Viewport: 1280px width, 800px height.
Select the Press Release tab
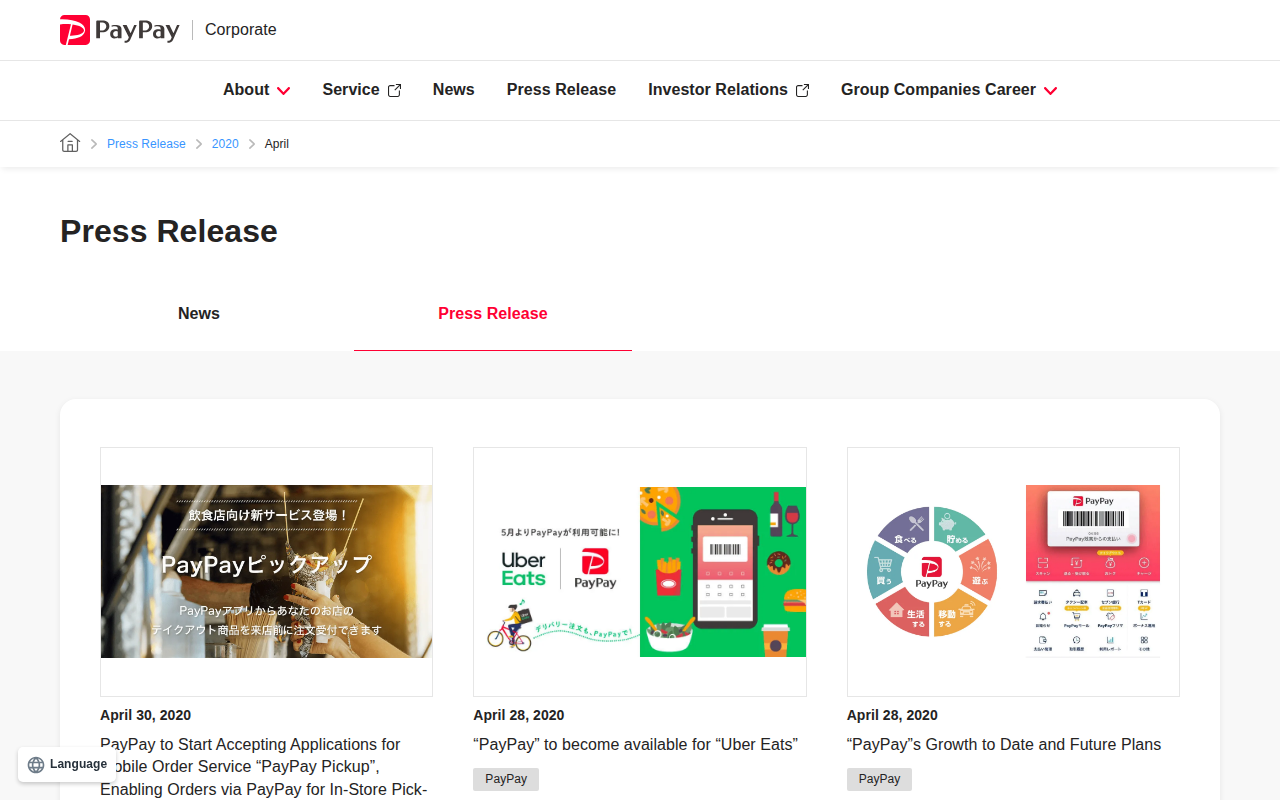tap(493, 314)
